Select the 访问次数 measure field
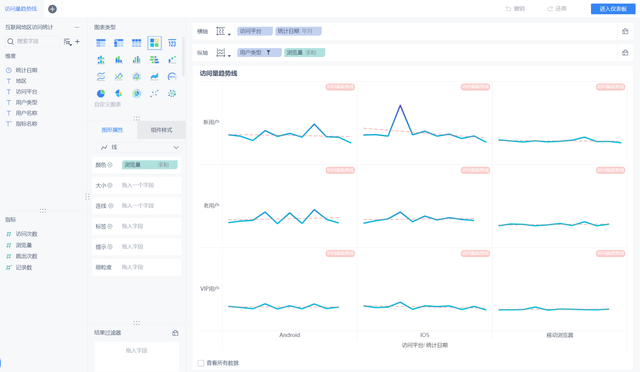The image size is (640, 372). (x=27, y=234)
